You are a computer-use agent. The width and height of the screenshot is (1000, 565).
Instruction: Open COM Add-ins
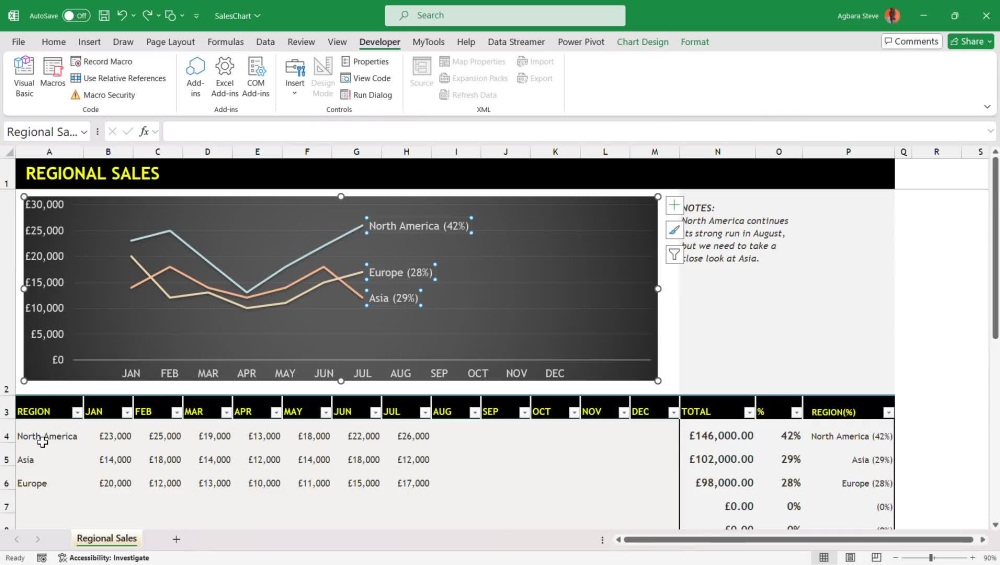[256, 77]
